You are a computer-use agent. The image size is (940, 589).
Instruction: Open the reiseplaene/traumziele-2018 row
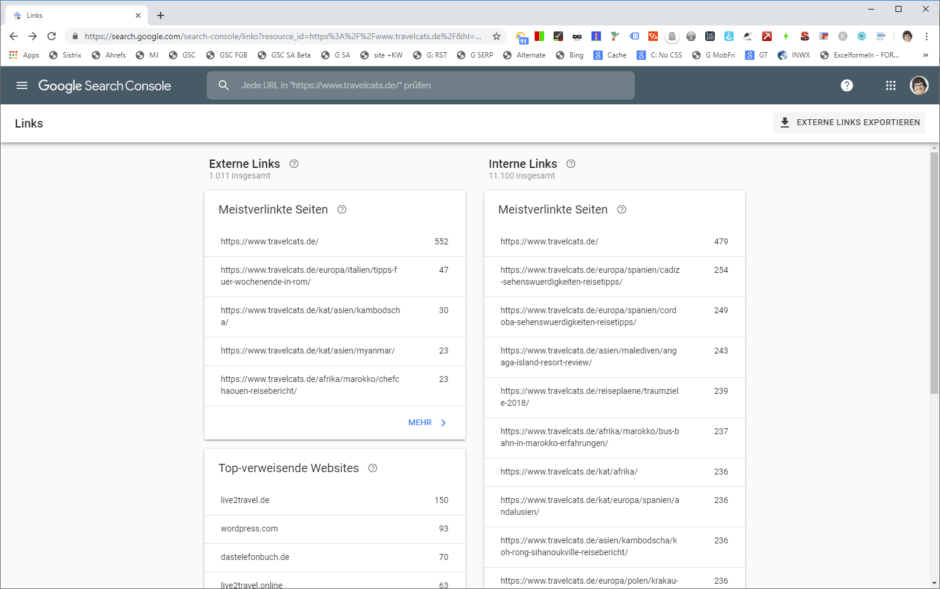[x=614, y=397]
